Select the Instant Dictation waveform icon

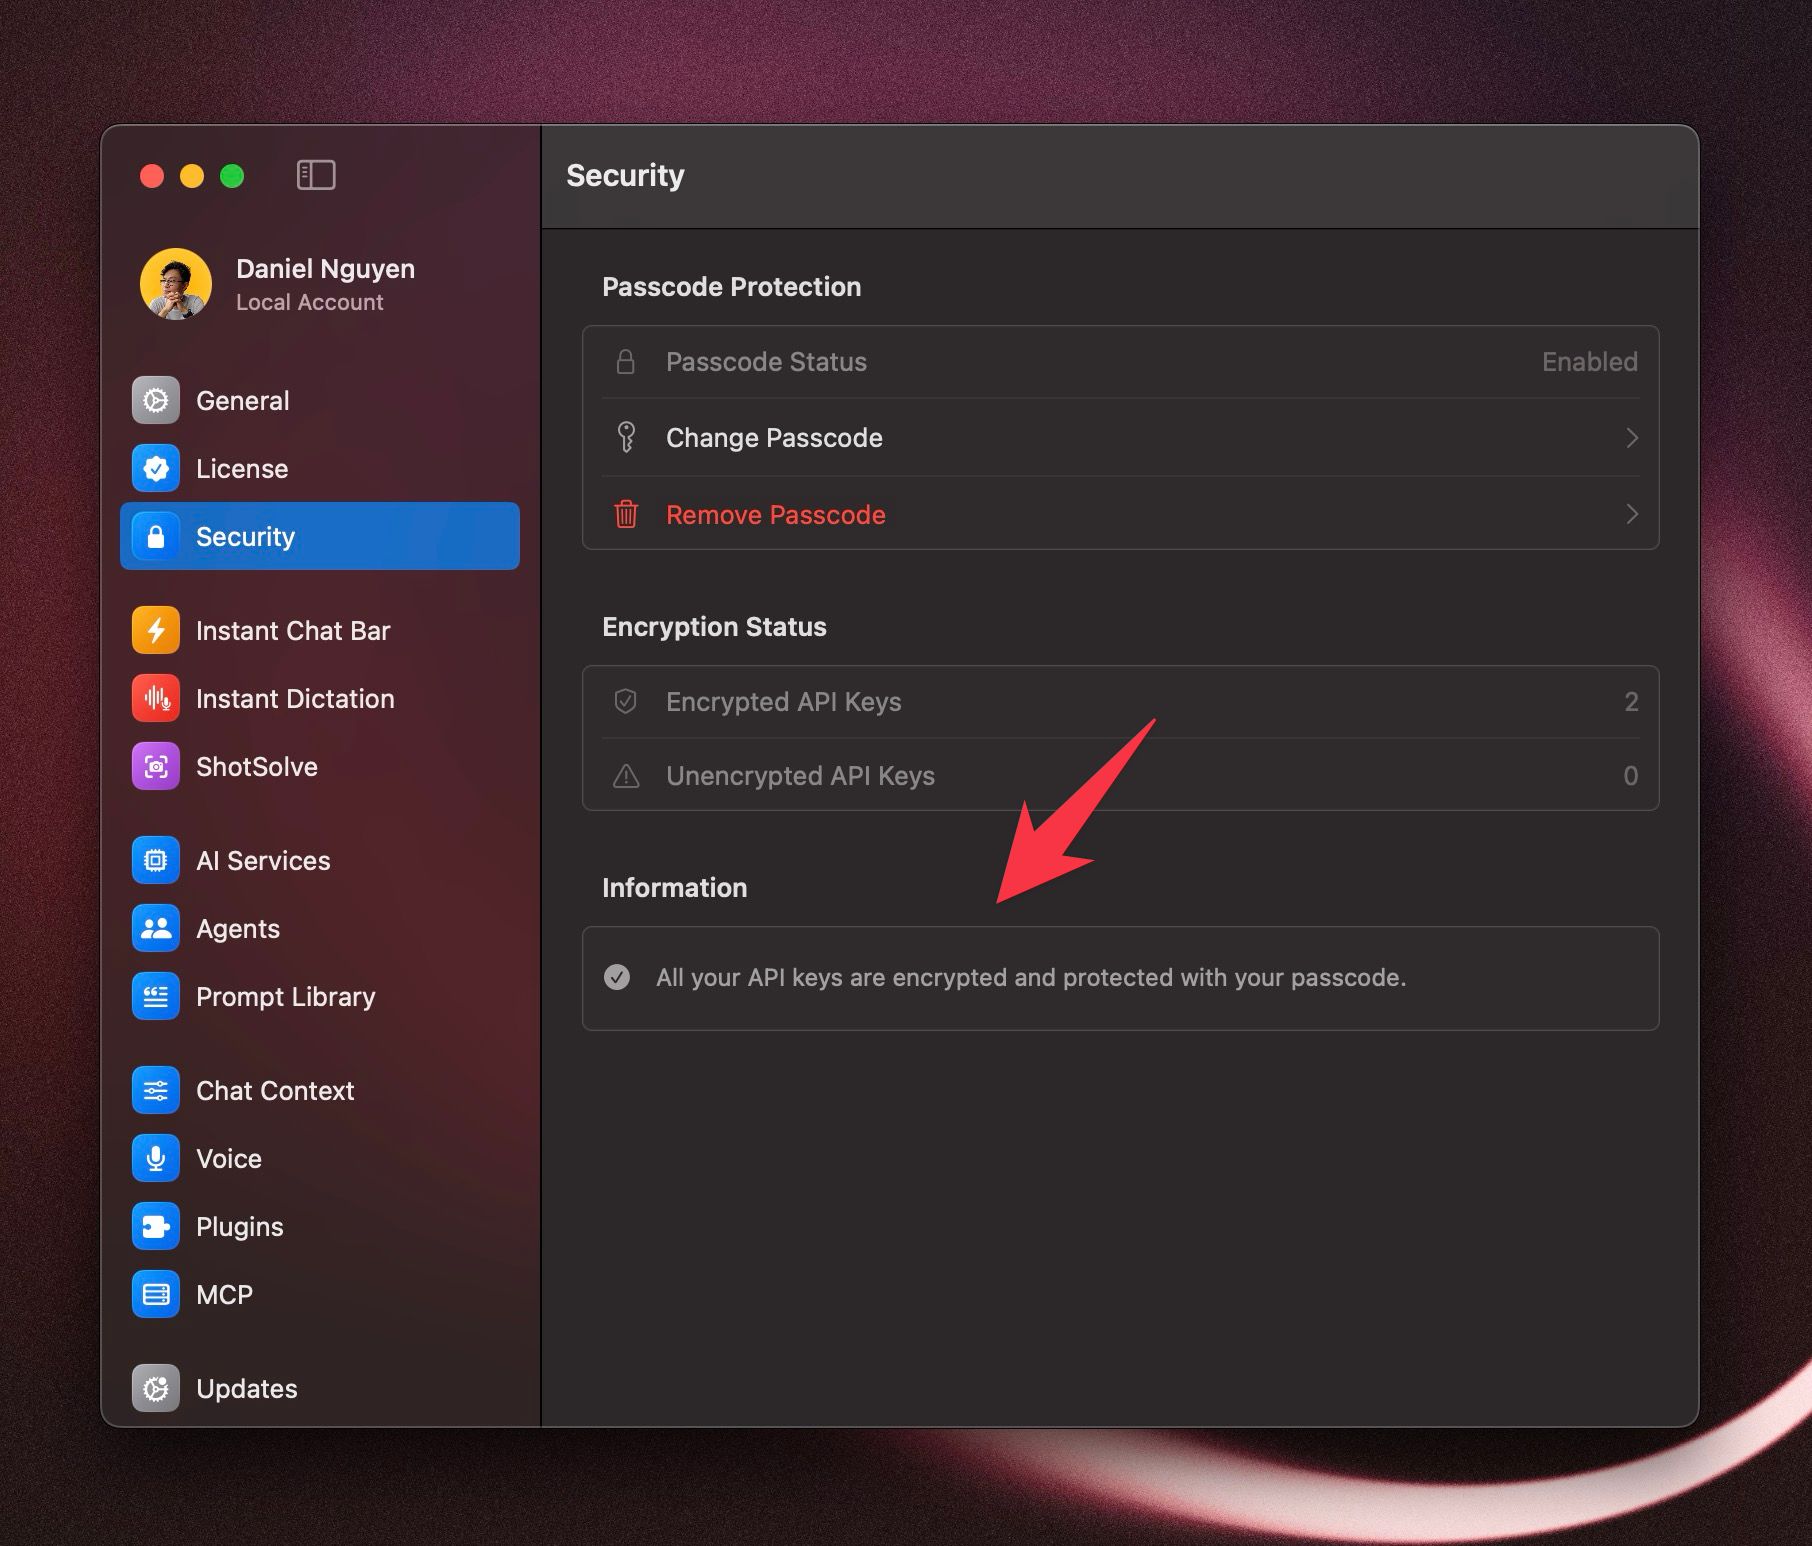[156, 699]
